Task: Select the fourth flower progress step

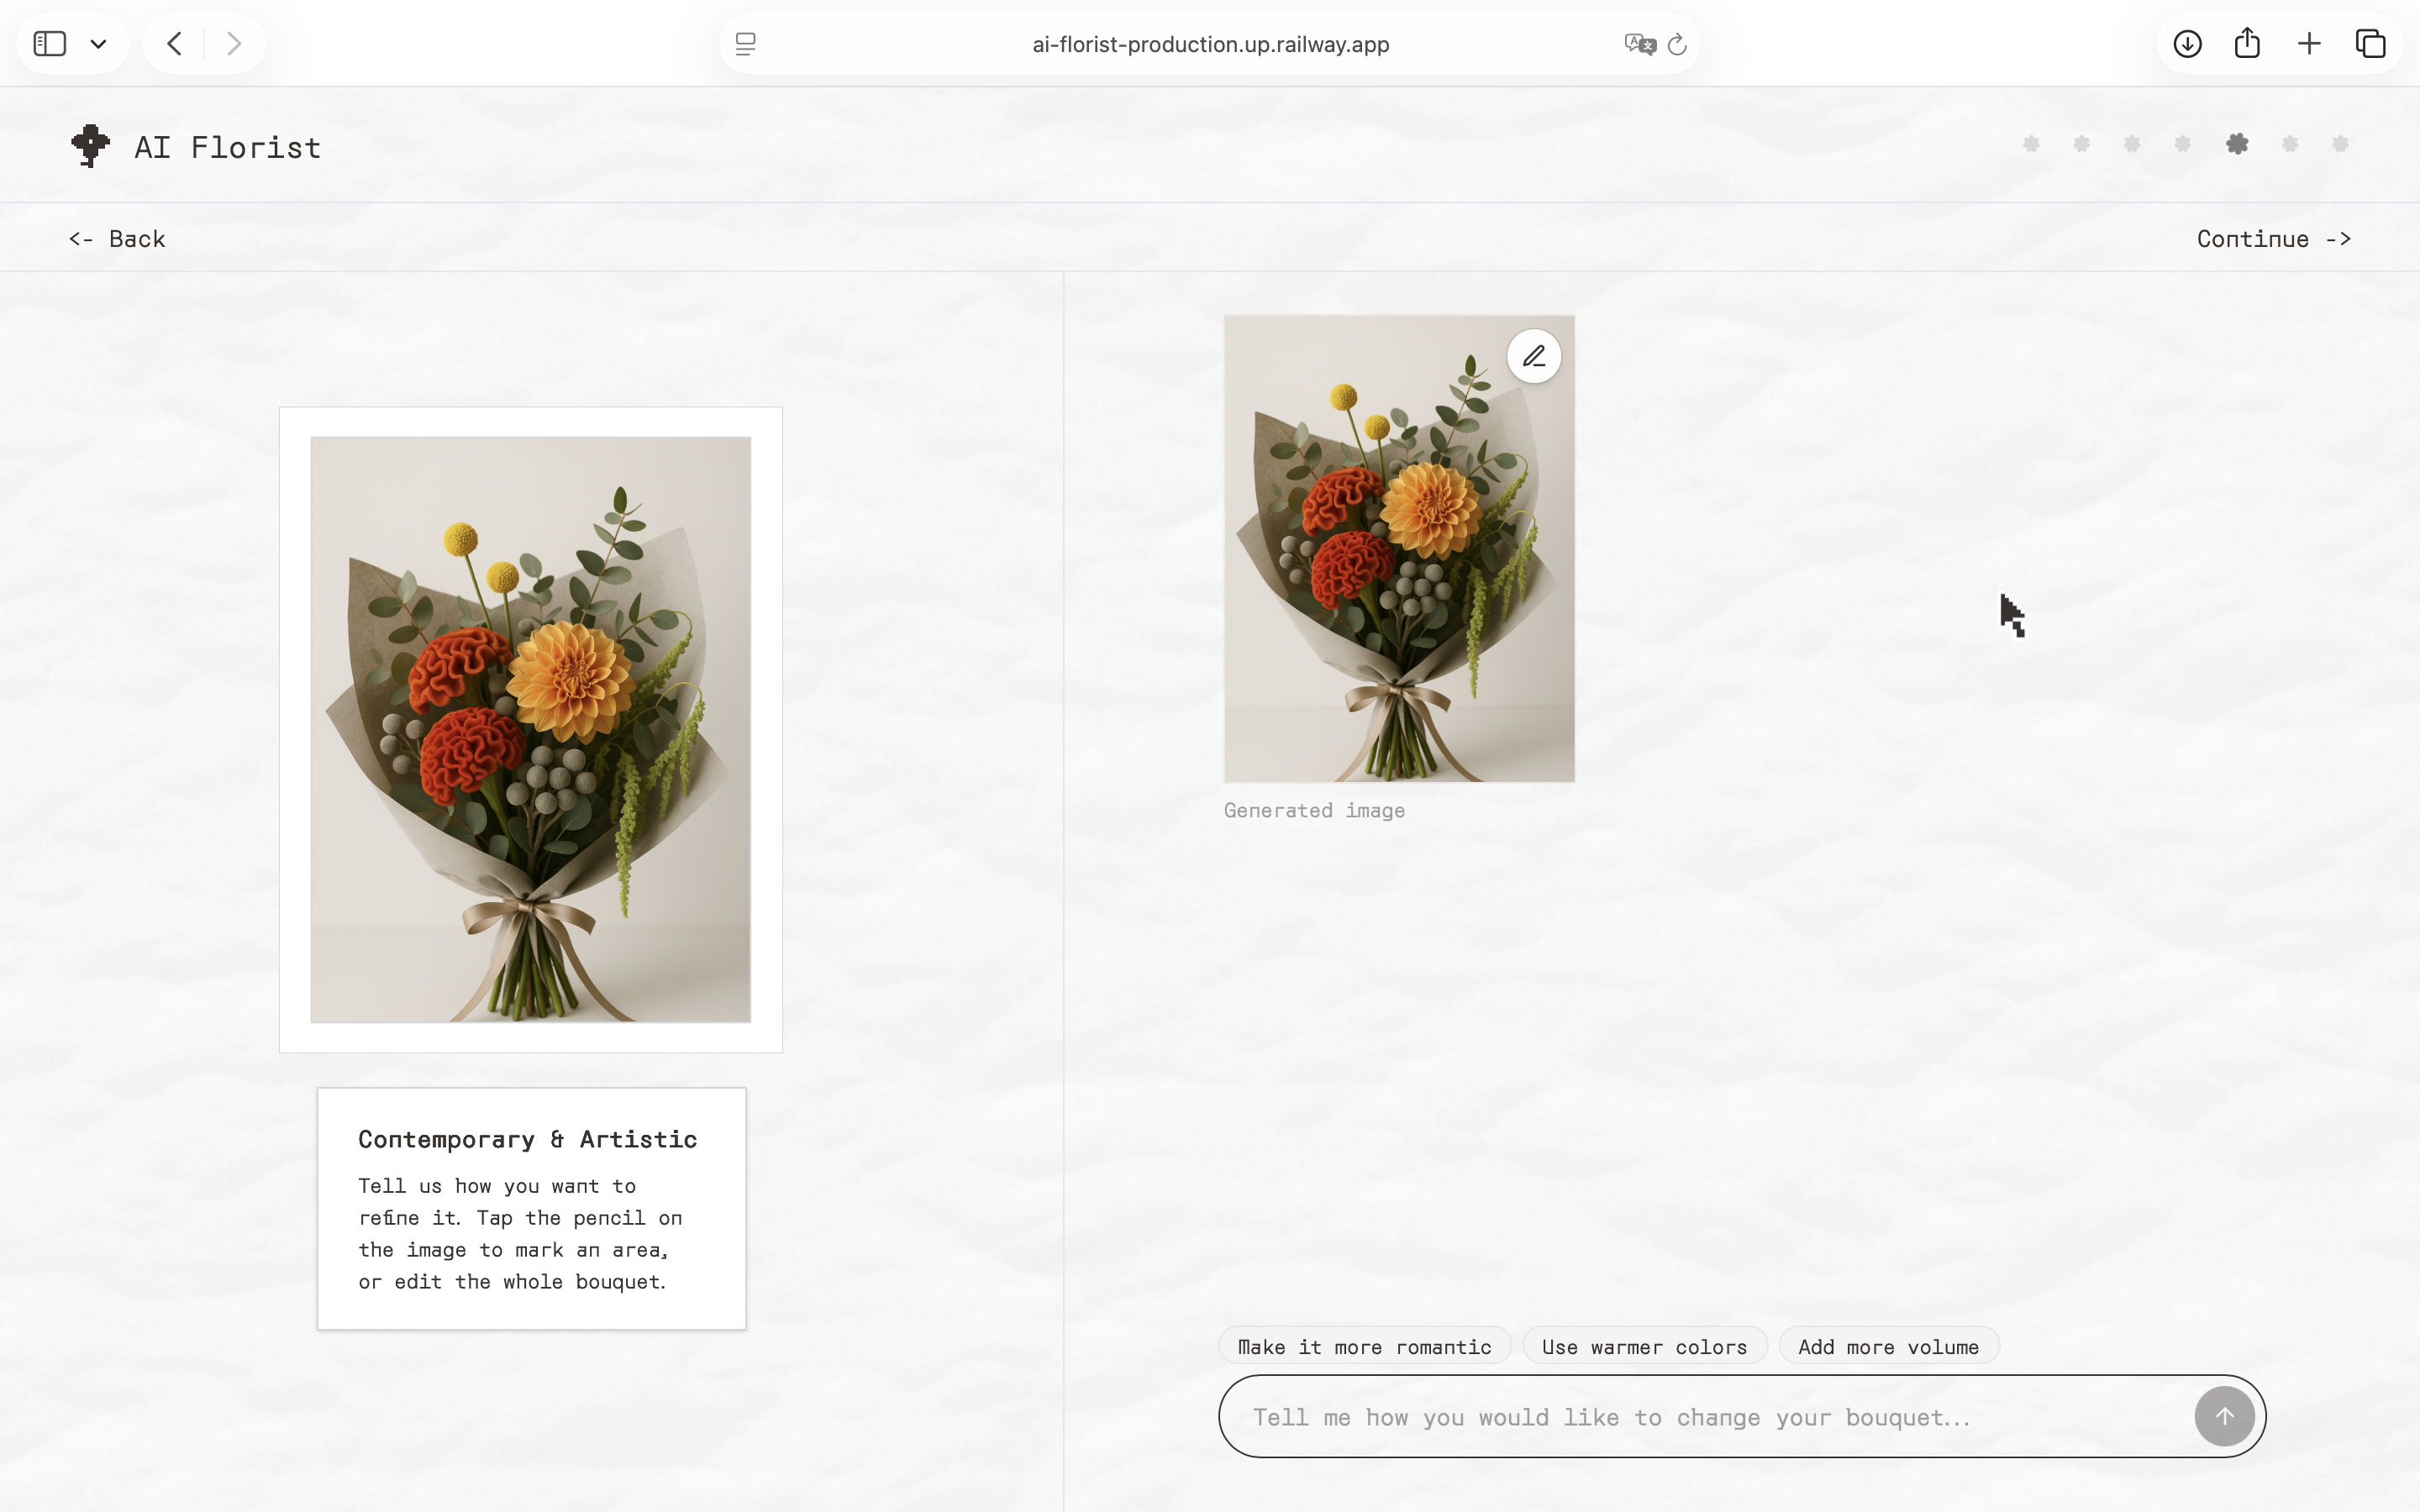Action: [x=2183, y=144]
